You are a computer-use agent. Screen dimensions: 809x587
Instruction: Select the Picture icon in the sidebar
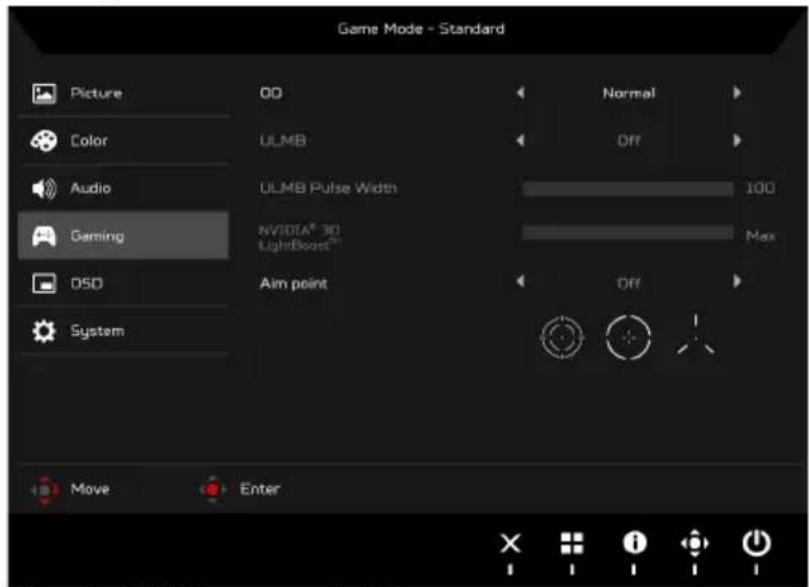(44, 94)
